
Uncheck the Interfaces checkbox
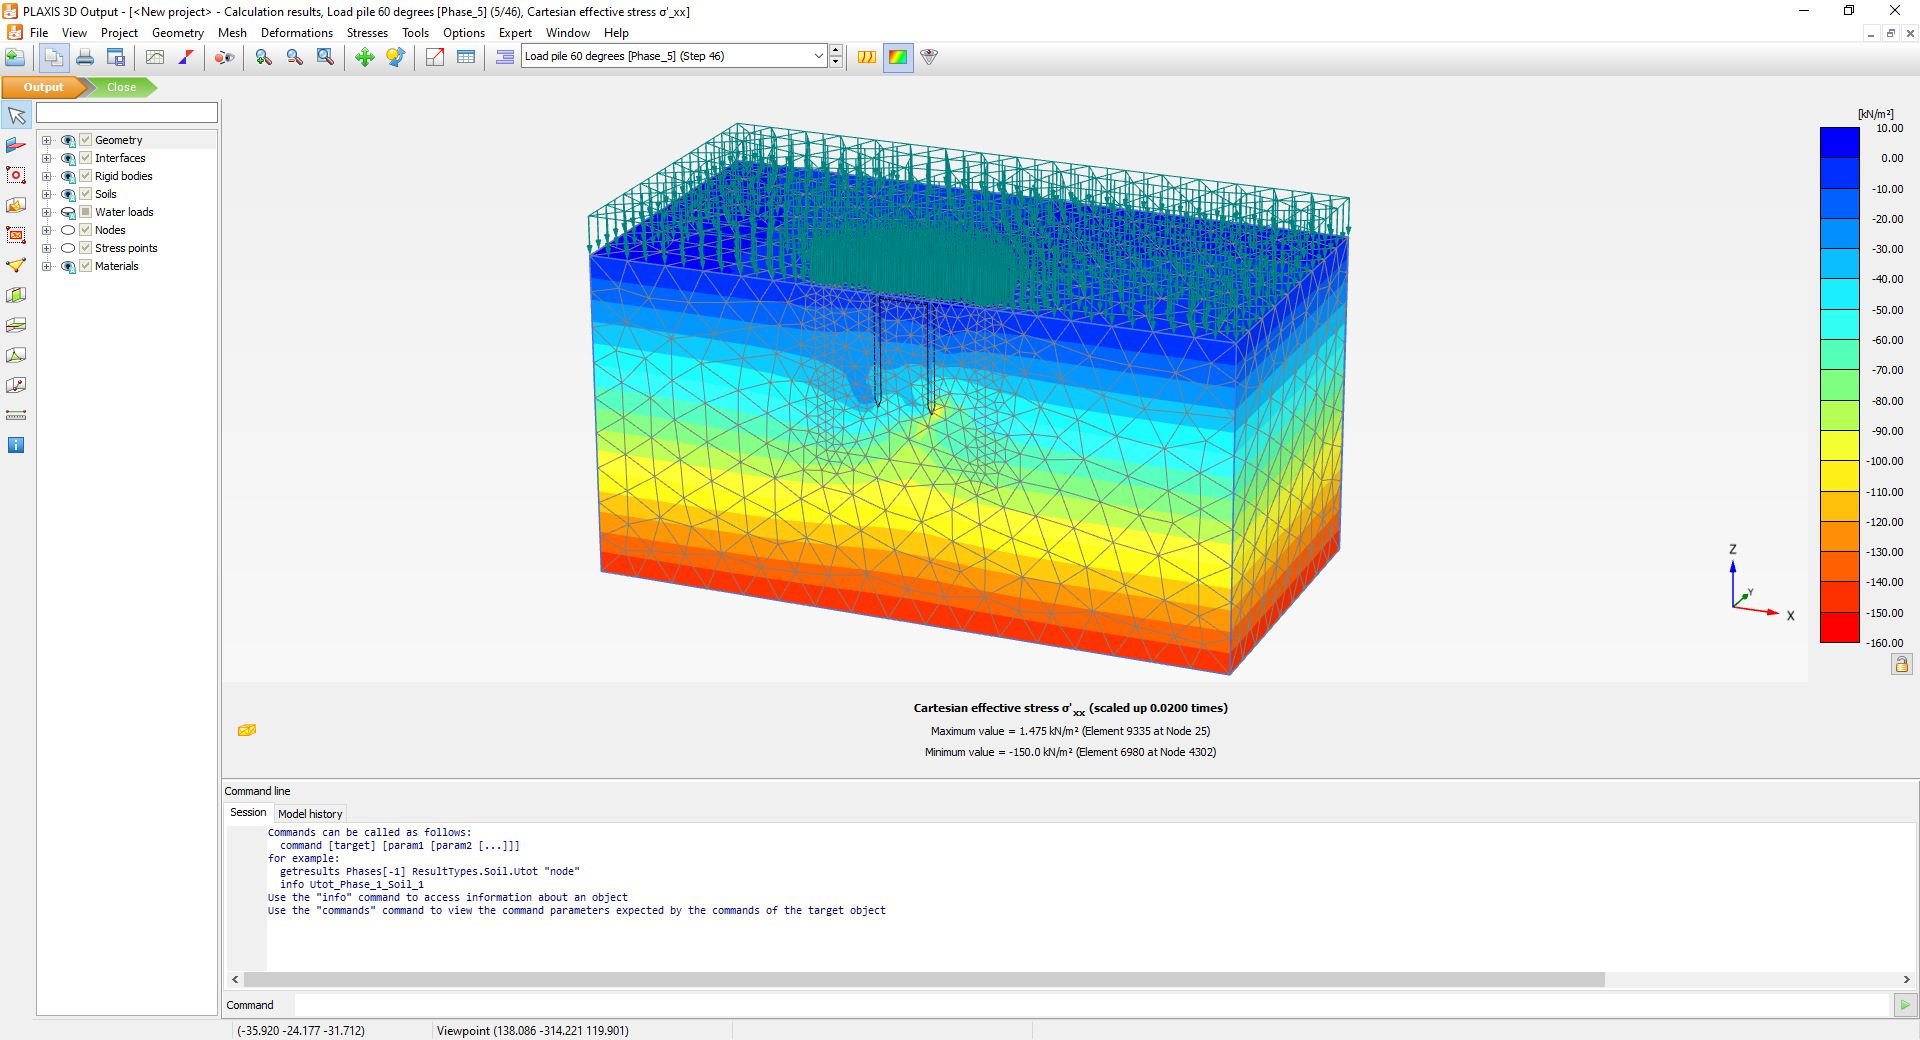[86, 158]
